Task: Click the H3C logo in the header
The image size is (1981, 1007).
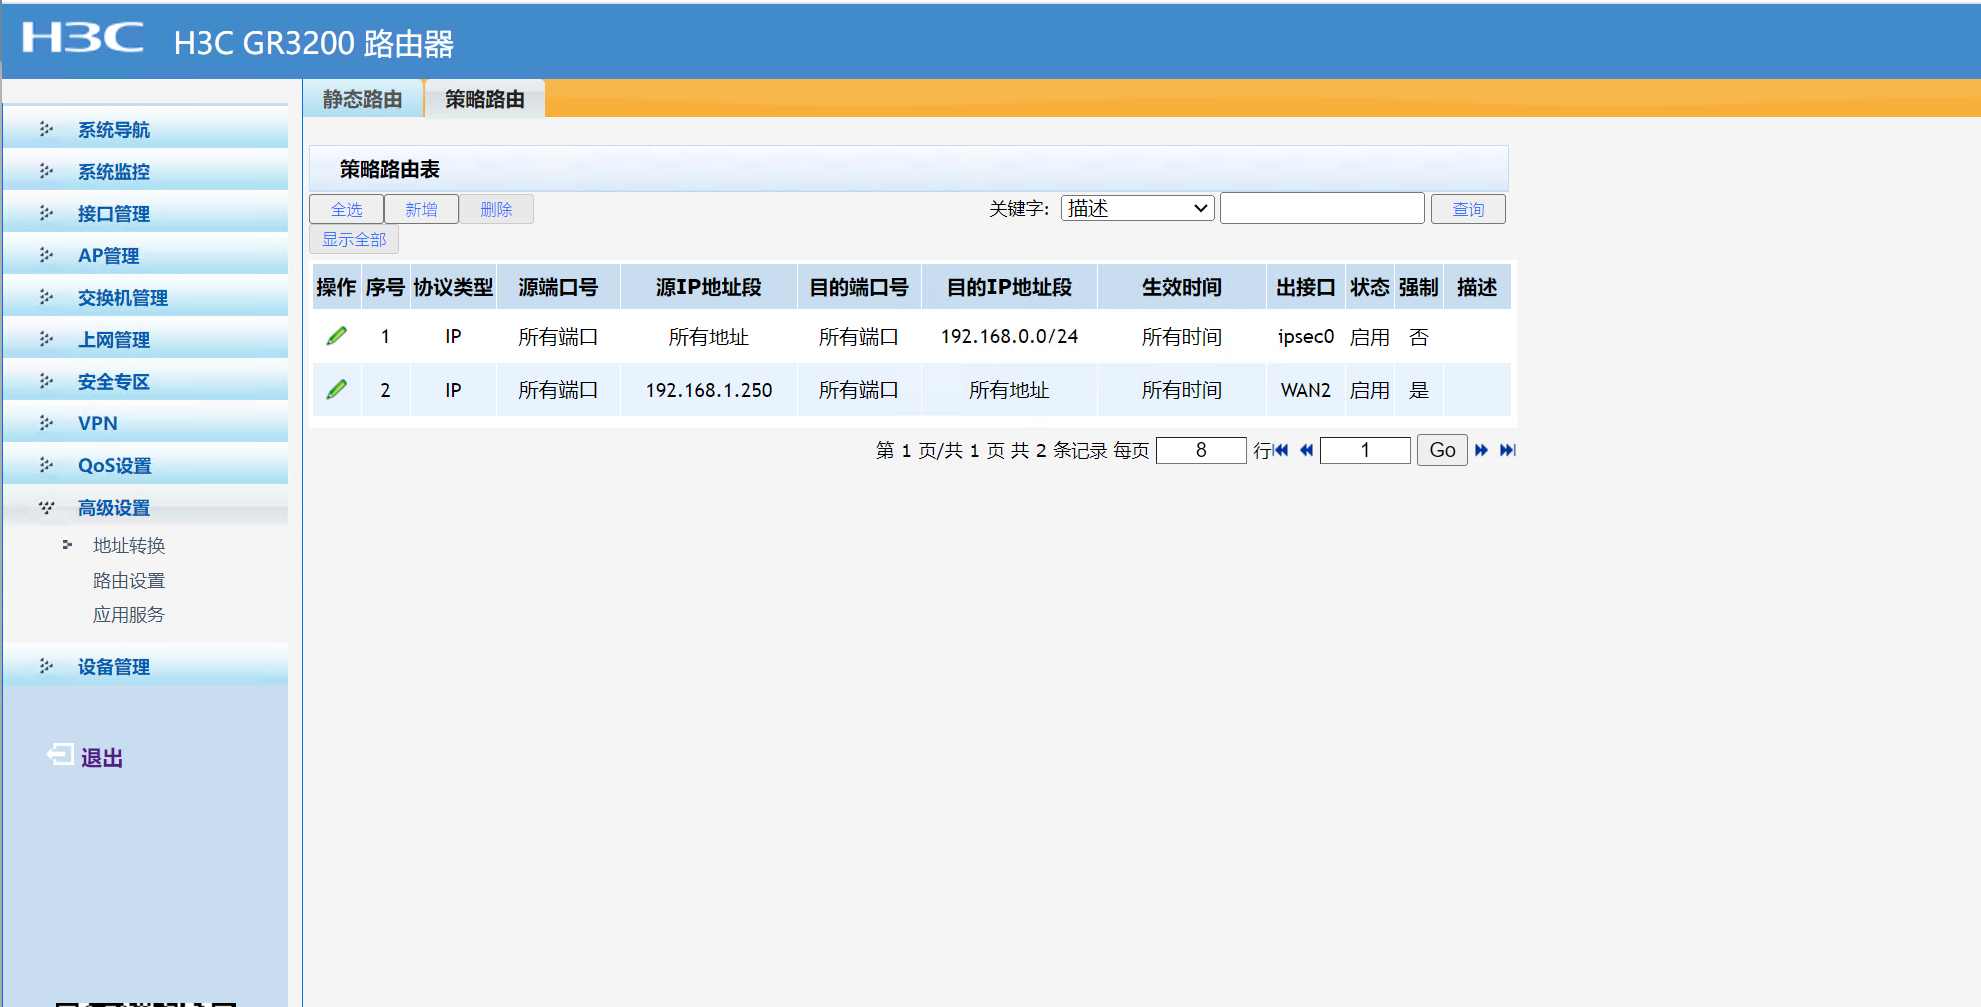Action: (83, 38)
